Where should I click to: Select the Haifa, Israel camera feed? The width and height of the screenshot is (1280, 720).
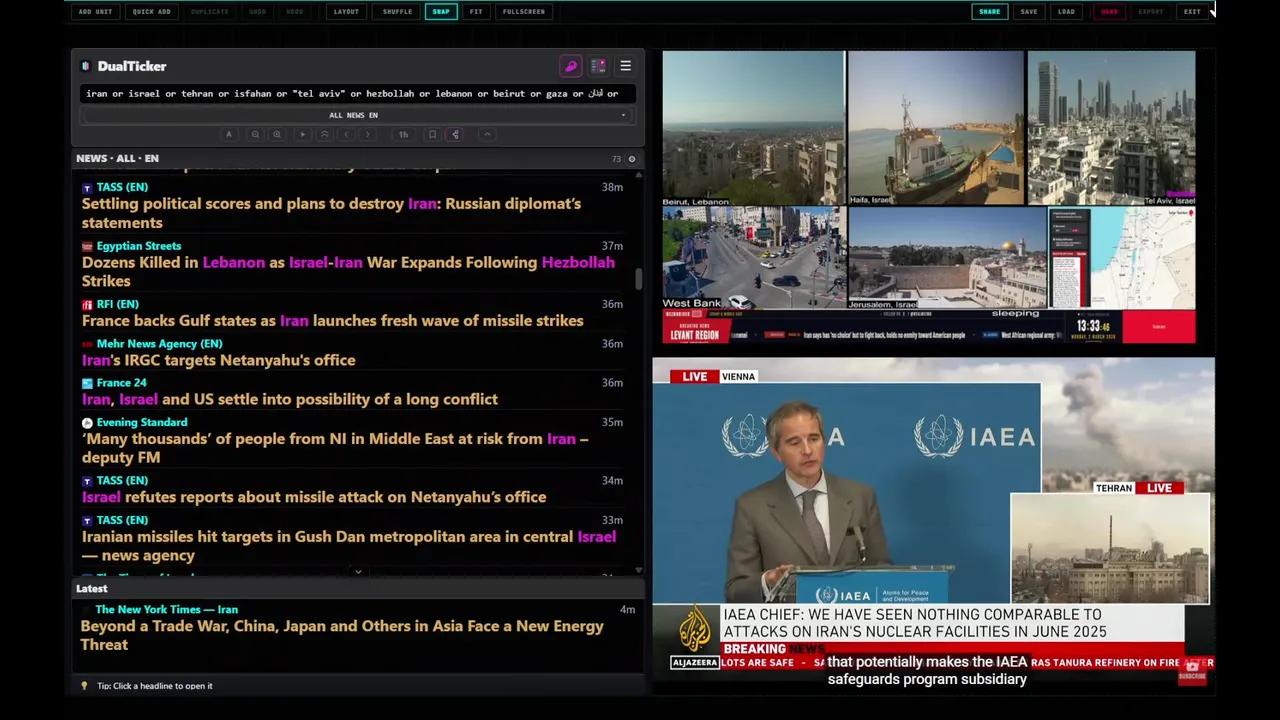coord(935,129)
